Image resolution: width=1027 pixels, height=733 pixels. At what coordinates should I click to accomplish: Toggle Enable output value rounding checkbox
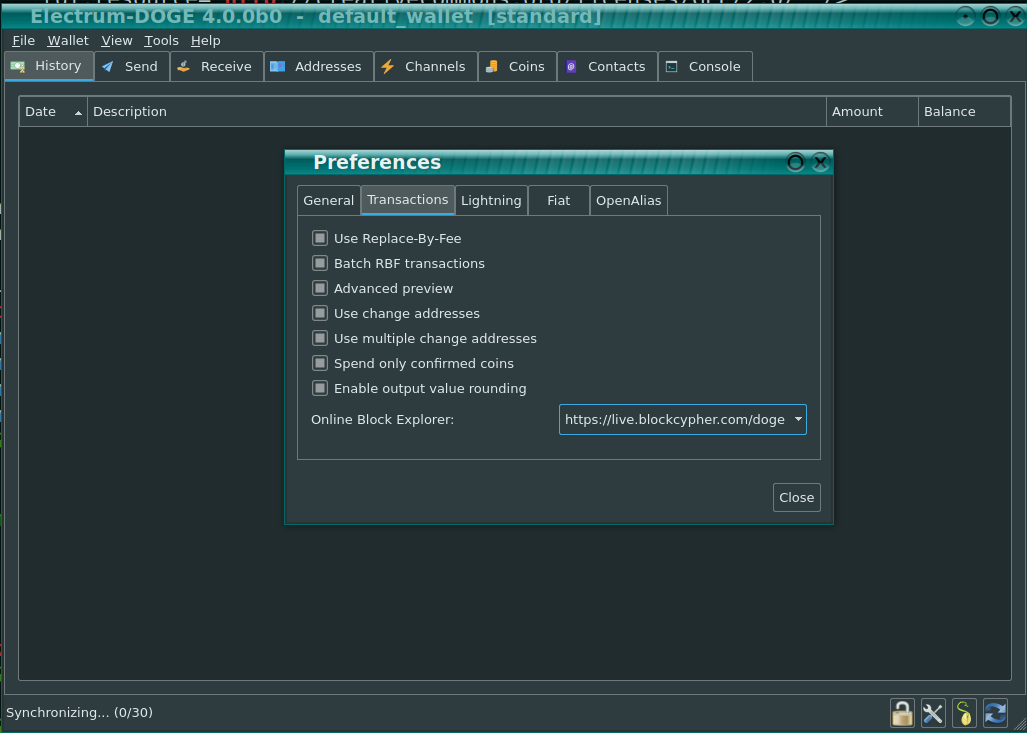coord(320,388)
